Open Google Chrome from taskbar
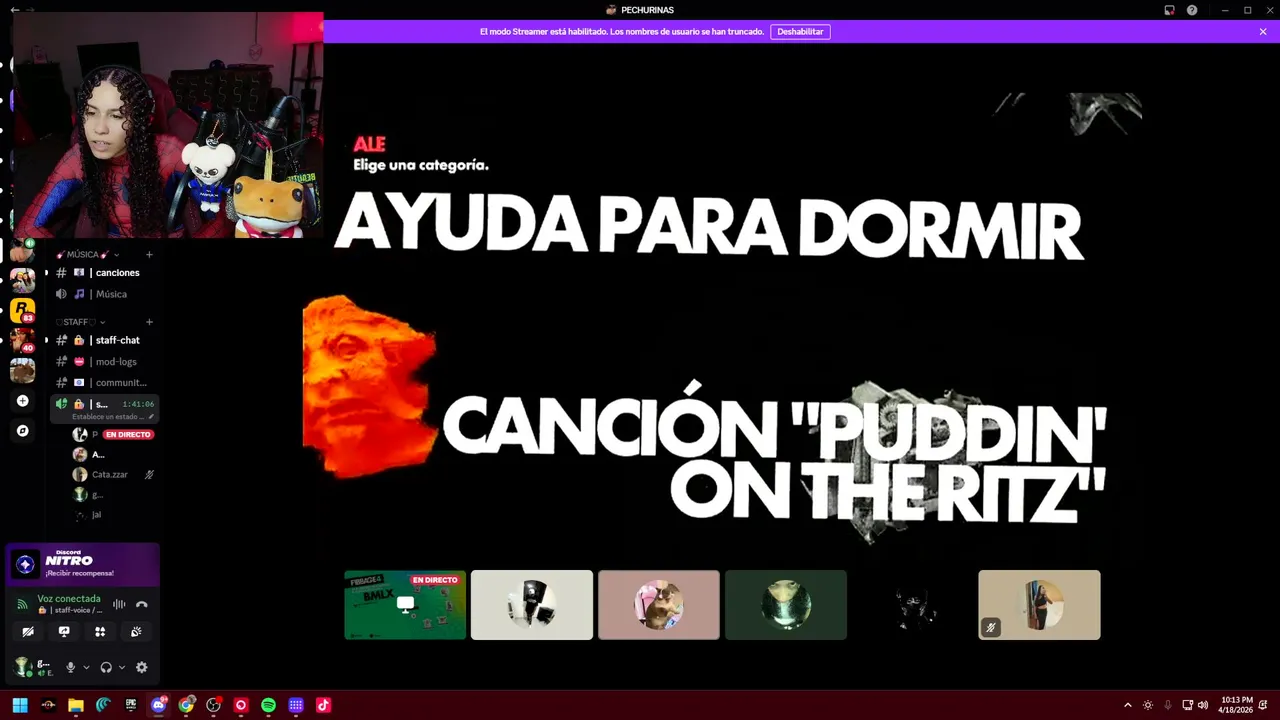 tap(186, 705)
